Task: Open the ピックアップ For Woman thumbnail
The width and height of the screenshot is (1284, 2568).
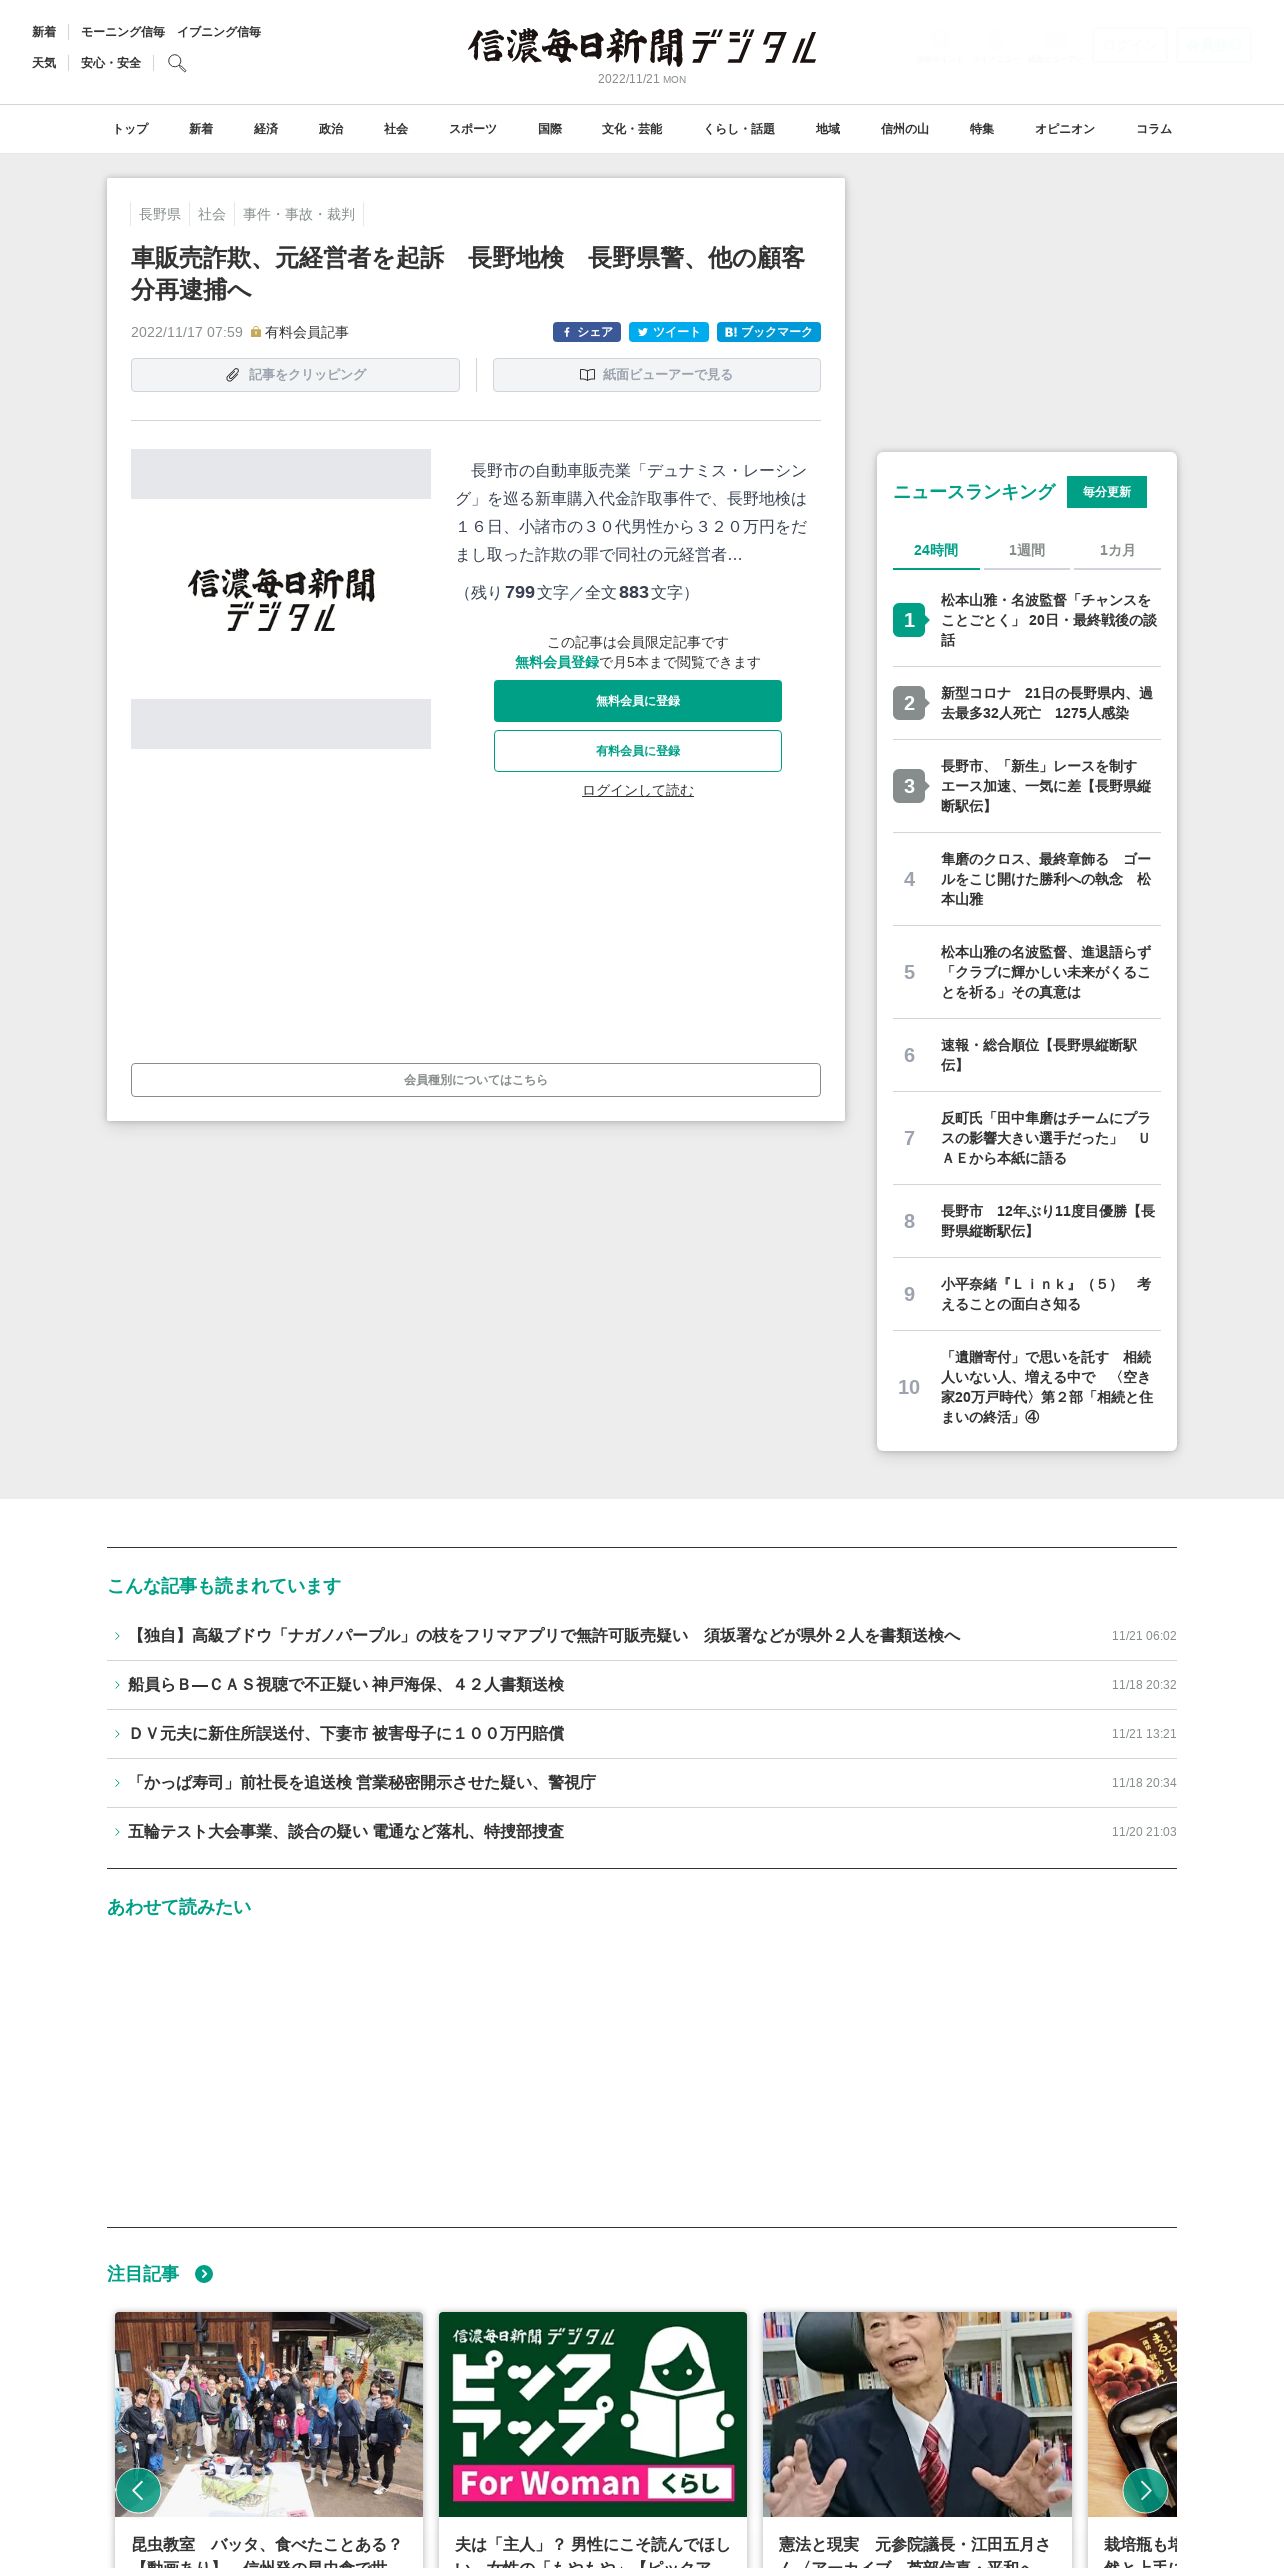Action: click(x=593, y=2414)
